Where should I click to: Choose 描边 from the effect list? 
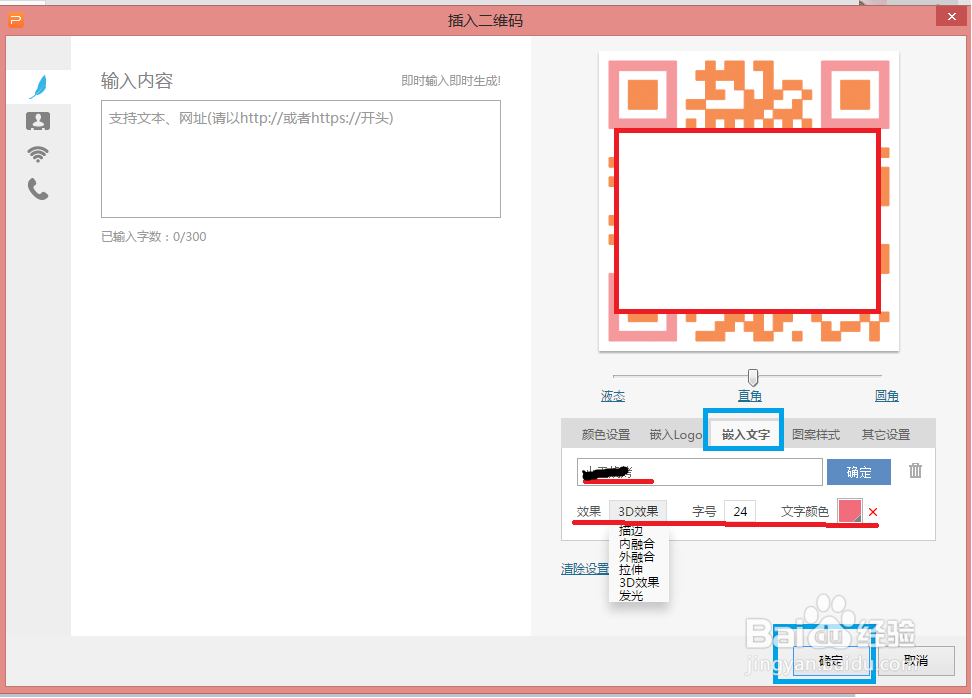coord(631,531)
